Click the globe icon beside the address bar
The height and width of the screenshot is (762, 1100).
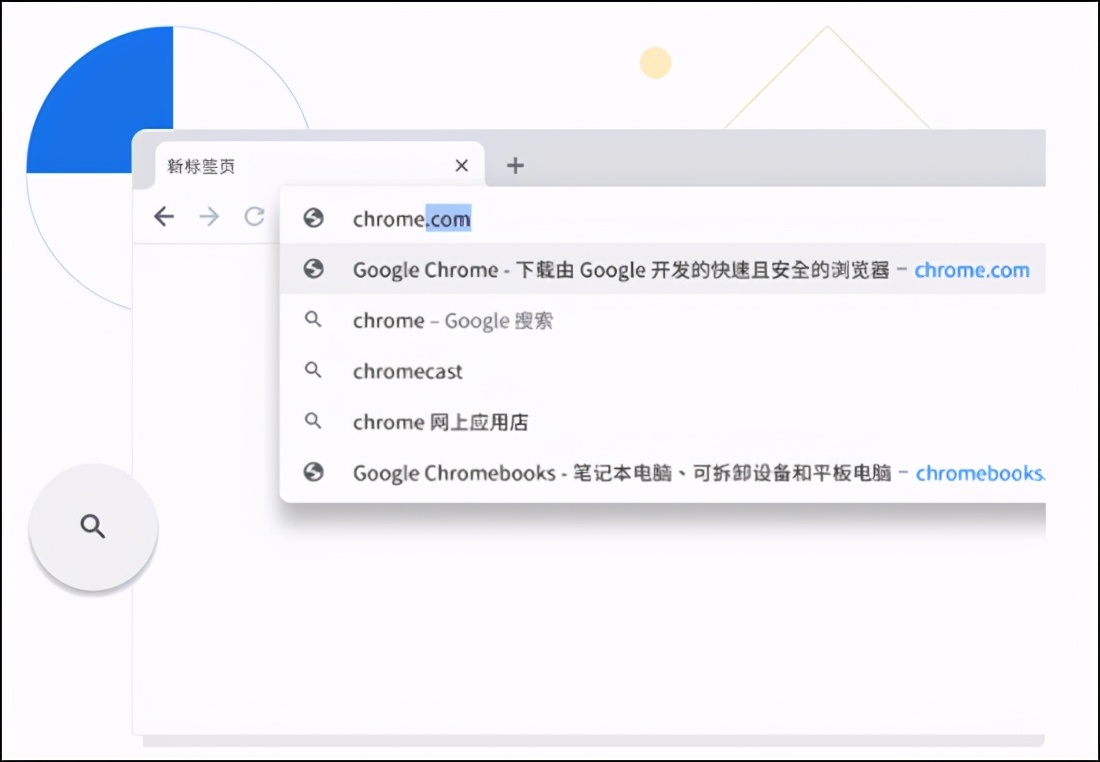tap(313, 218)
